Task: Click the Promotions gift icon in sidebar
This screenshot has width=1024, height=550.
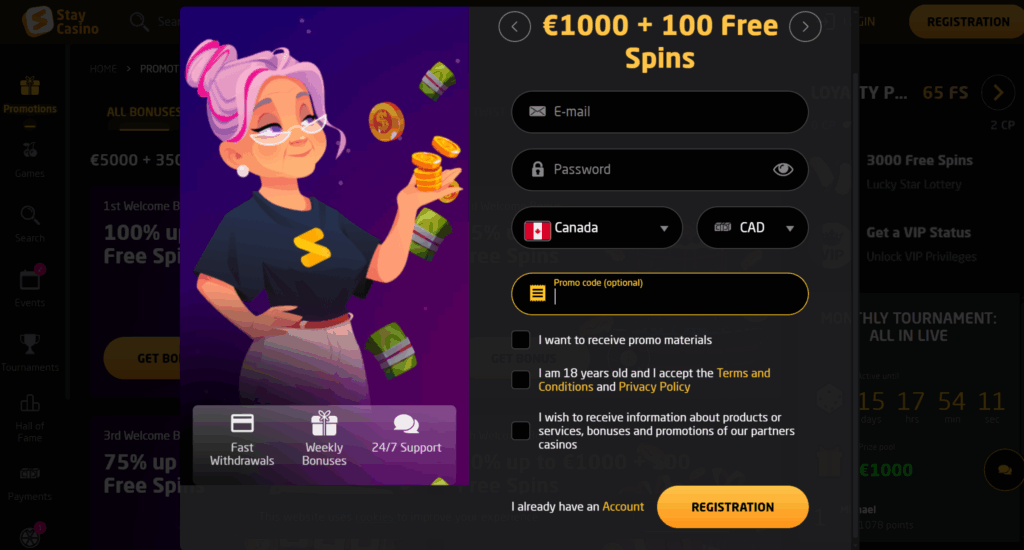Action: tap(29, 86)
